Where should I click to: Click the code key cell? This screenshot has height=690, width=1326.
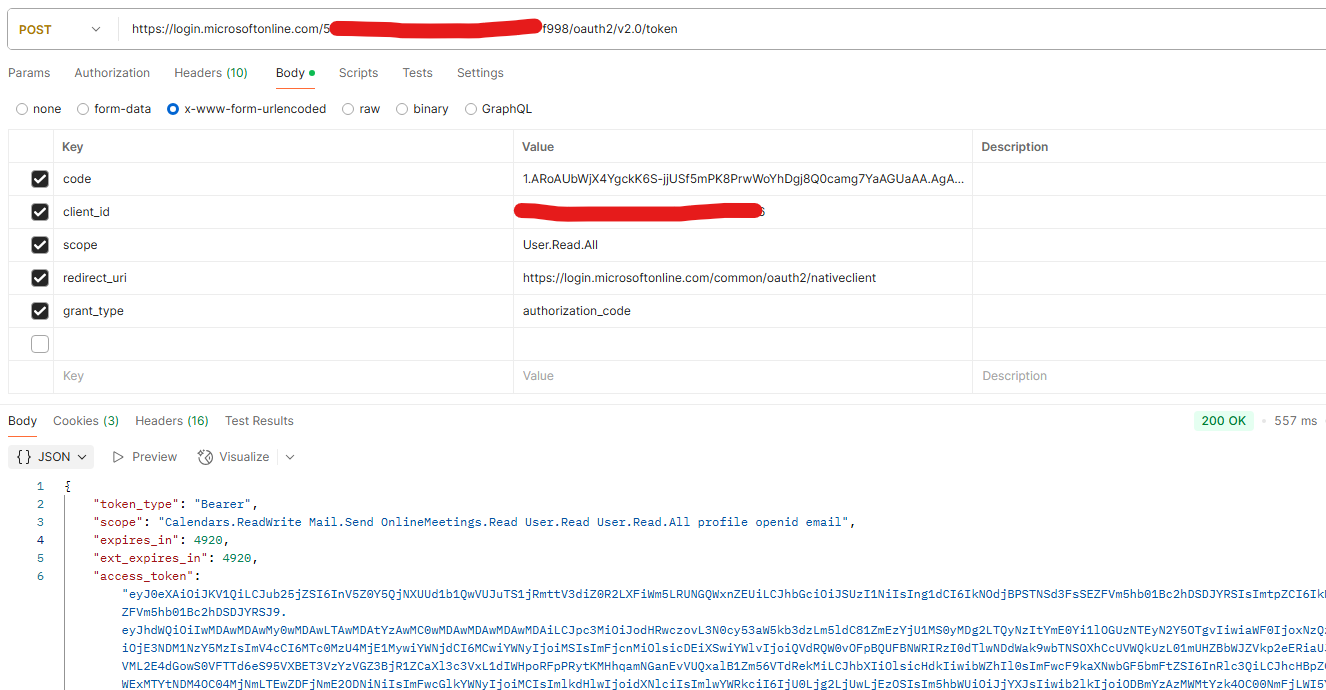[x=283, y=179]
